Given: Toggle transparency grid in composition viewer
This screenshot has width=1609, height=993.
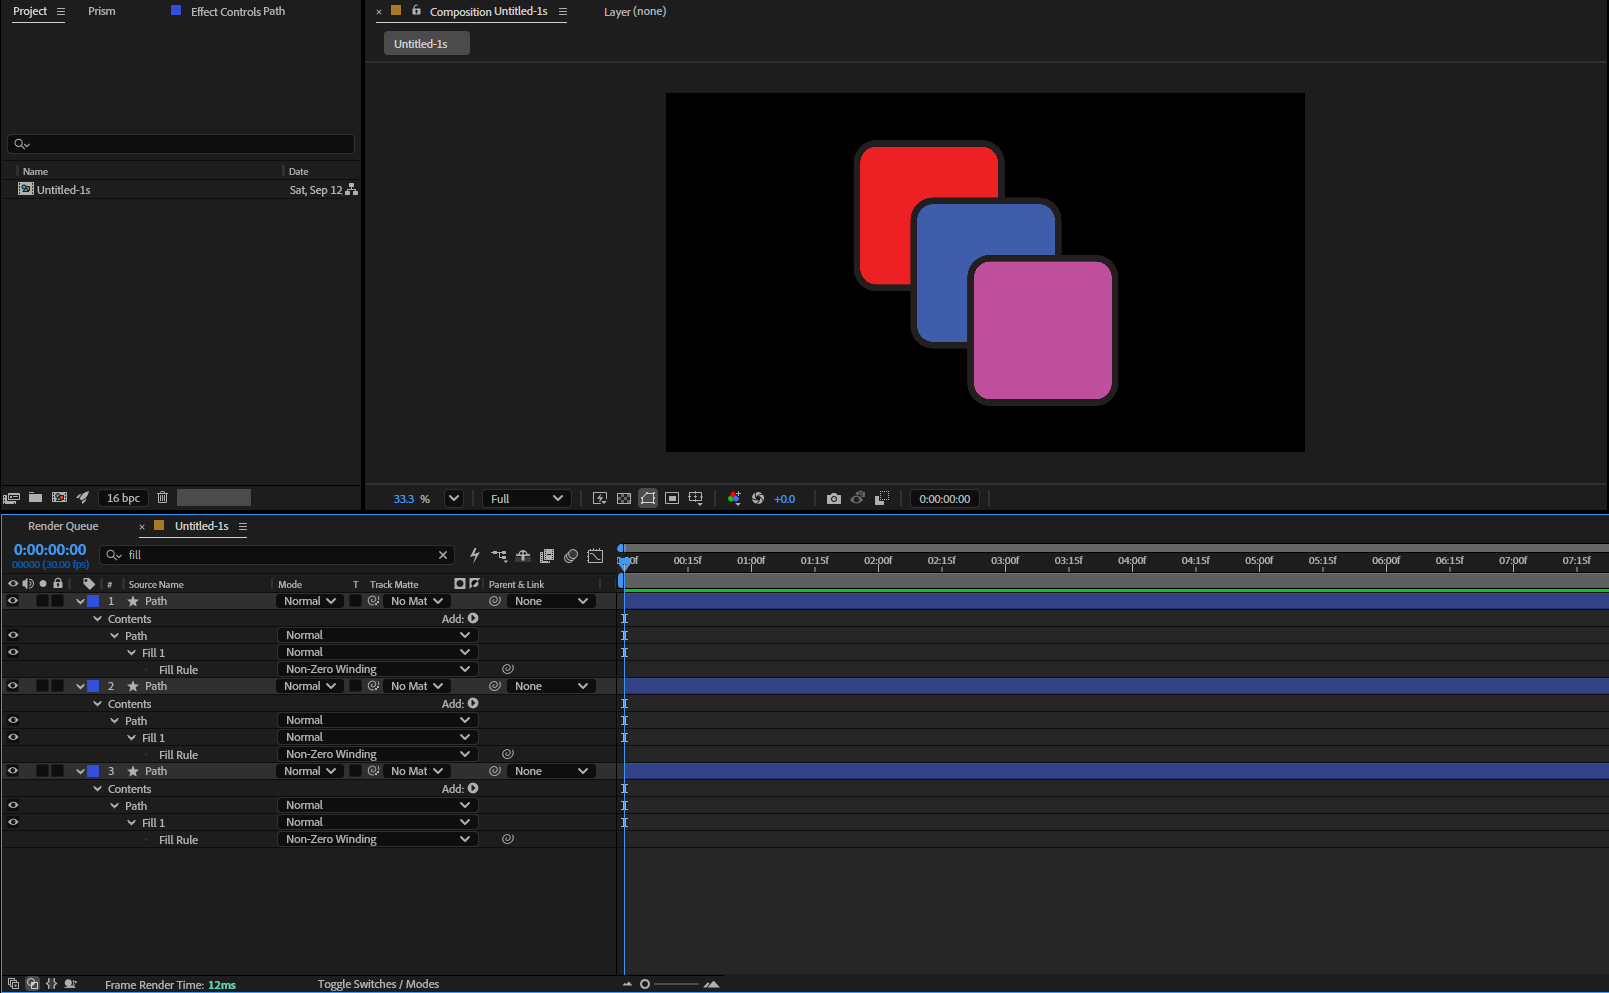Looking at the screenshot, I should coord(624,499).
